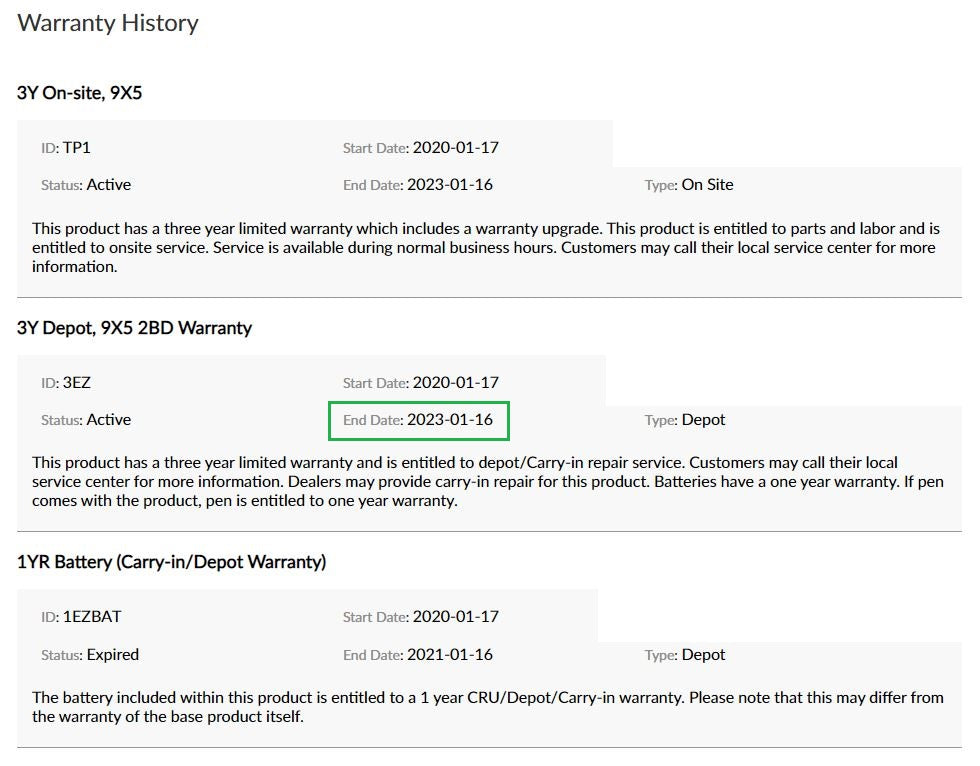Select the 1YR Battery warranty title
Screen dimensions: 980x766
click(172, 562)
